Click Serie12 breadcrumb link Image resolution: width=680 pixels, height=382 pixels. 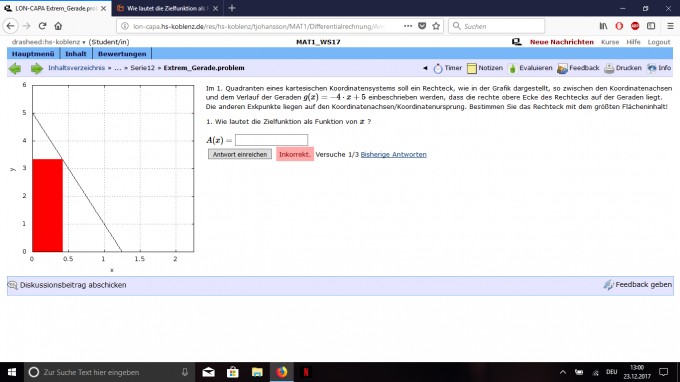pyautogui.click(x=142, y=68)
